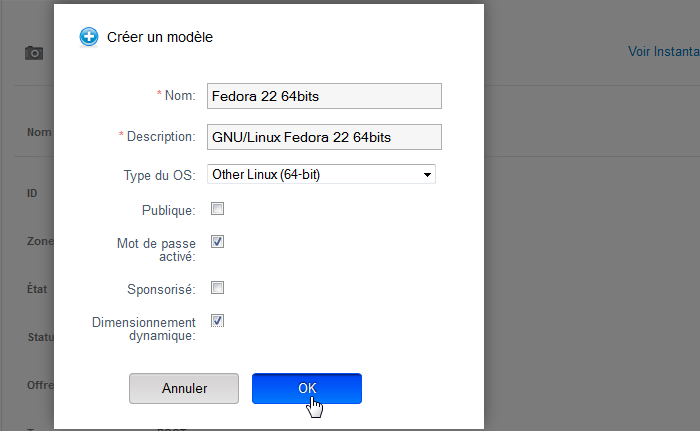
Task: Click the Description label text
Action: (160, 136)
